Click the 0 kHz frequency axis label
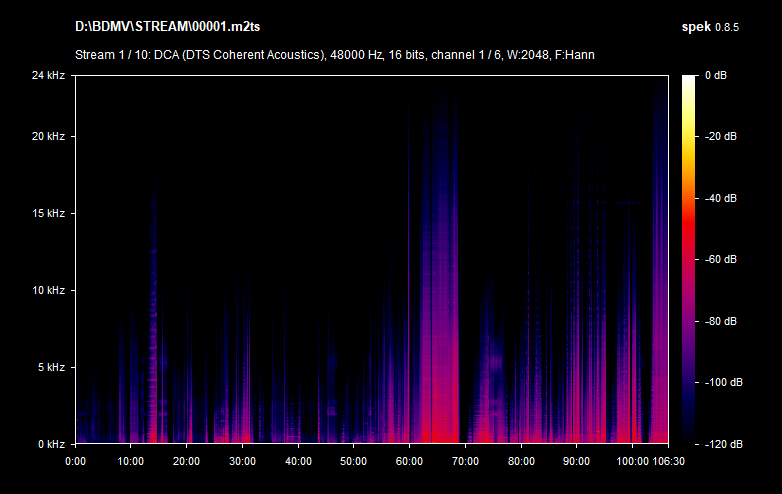 tap(50, 444)
